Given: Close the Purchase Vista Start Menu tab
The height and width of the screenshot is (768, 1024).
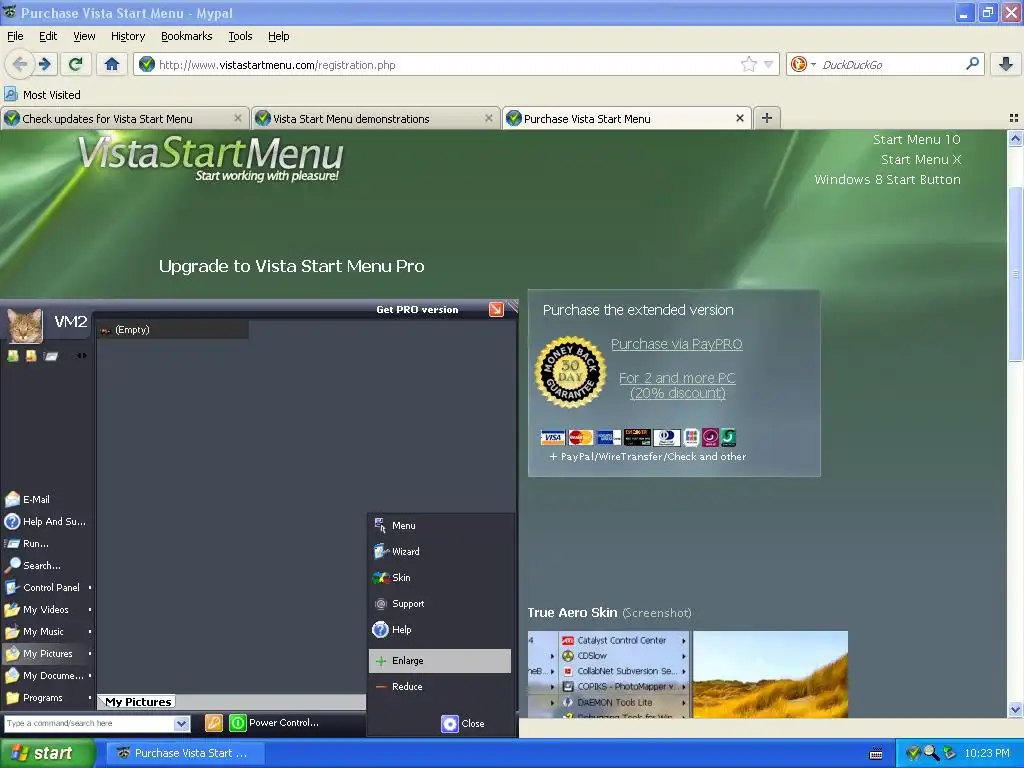Looking at the screenshot, I should pos(739,118).
